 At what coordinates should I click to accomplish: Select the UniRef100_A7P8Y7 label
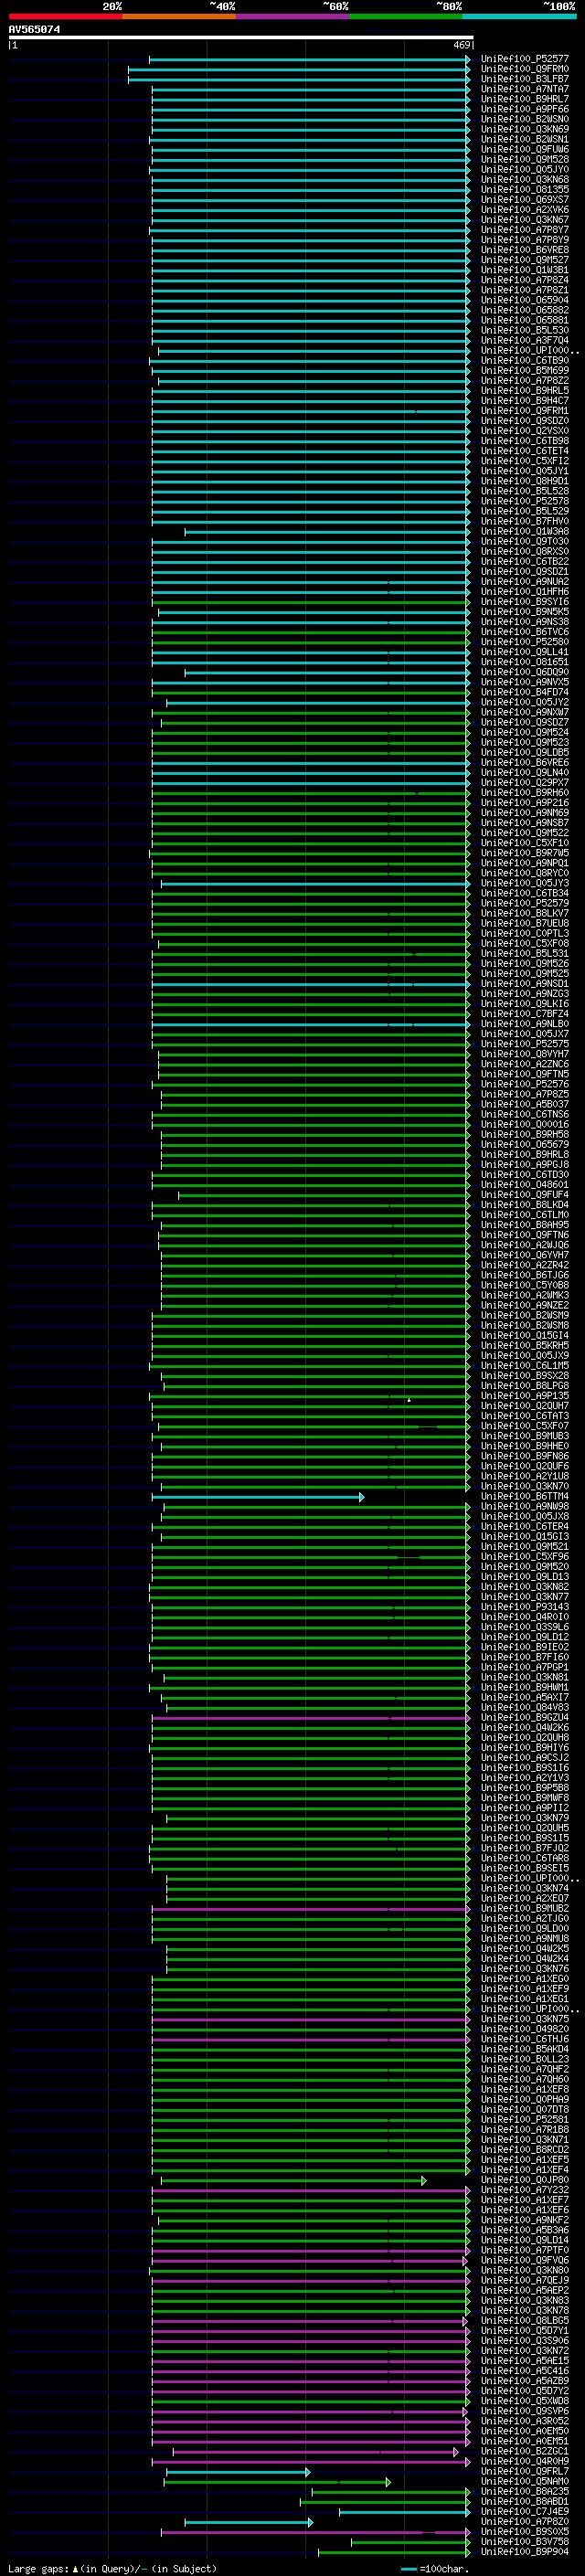pos(525,230)
